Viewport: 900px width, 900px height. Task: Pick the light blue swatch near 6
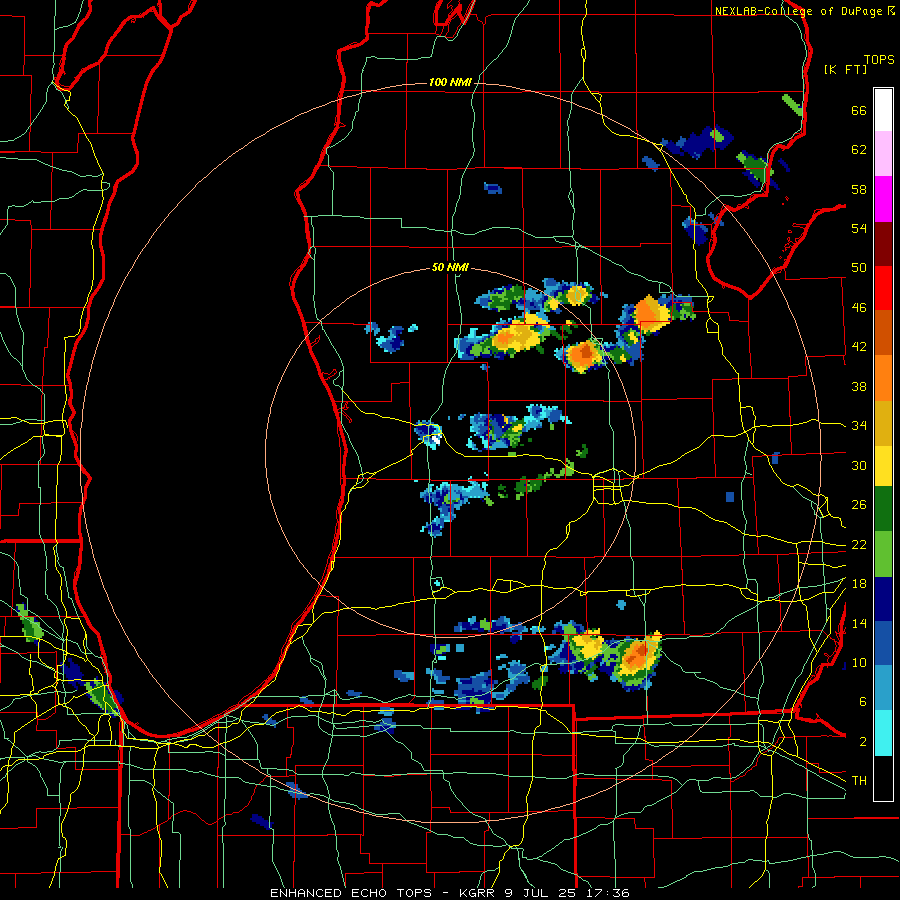[883, 688]
